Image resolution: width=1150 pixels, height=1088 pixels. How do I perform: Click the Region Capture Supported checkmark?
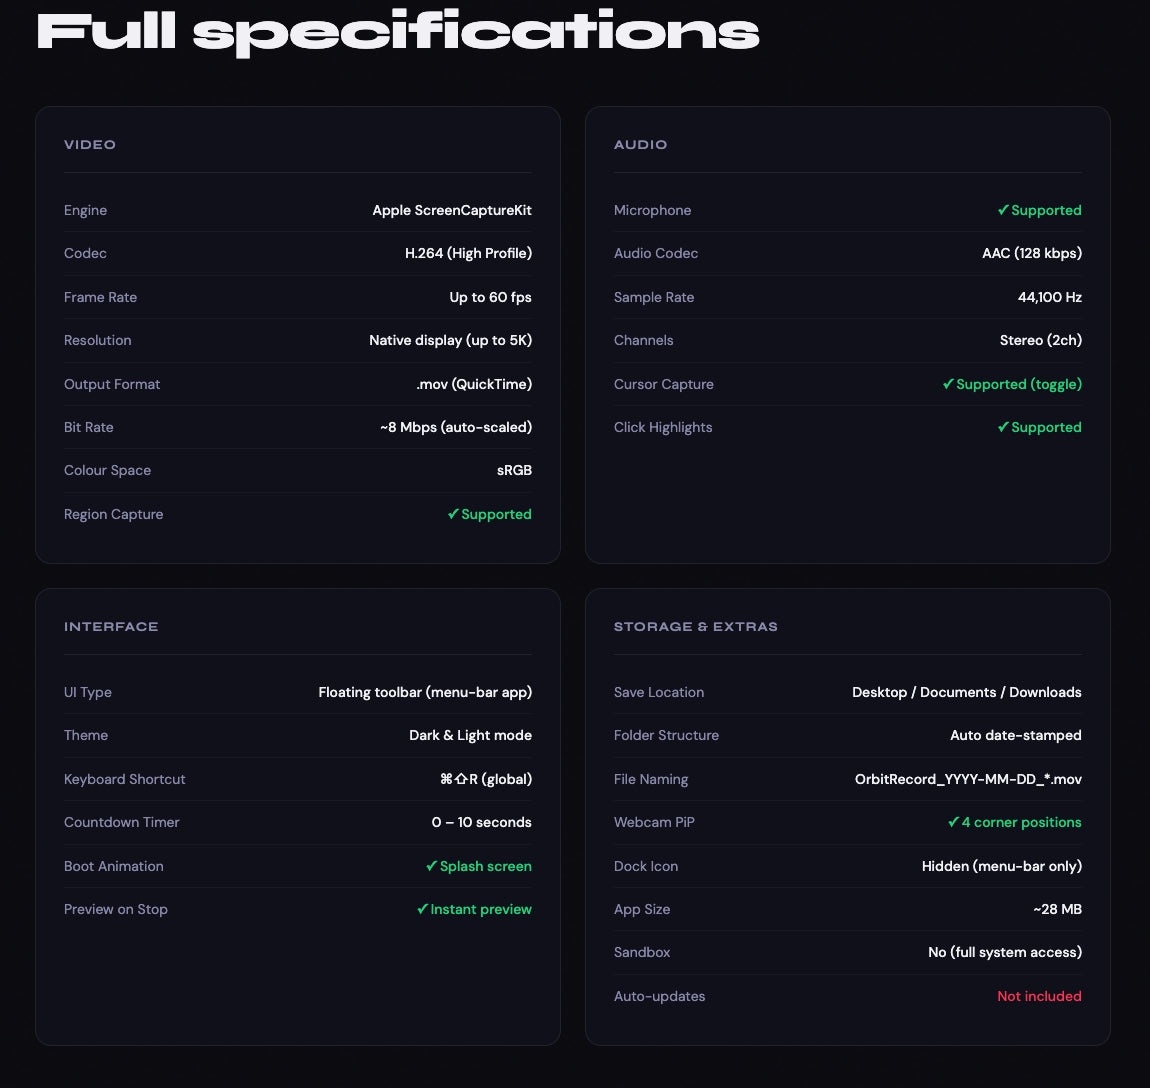(453, 514)
